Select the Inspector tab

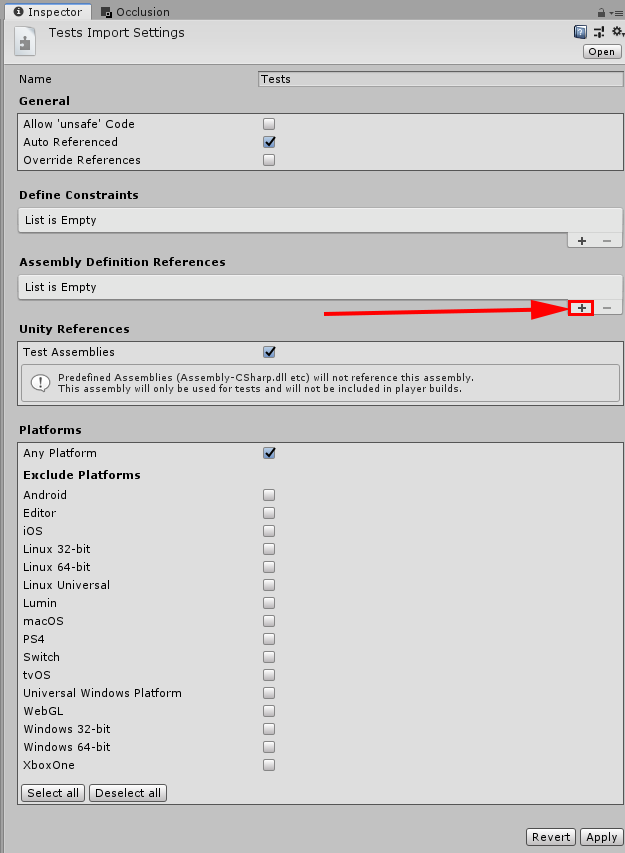(48, 12)
